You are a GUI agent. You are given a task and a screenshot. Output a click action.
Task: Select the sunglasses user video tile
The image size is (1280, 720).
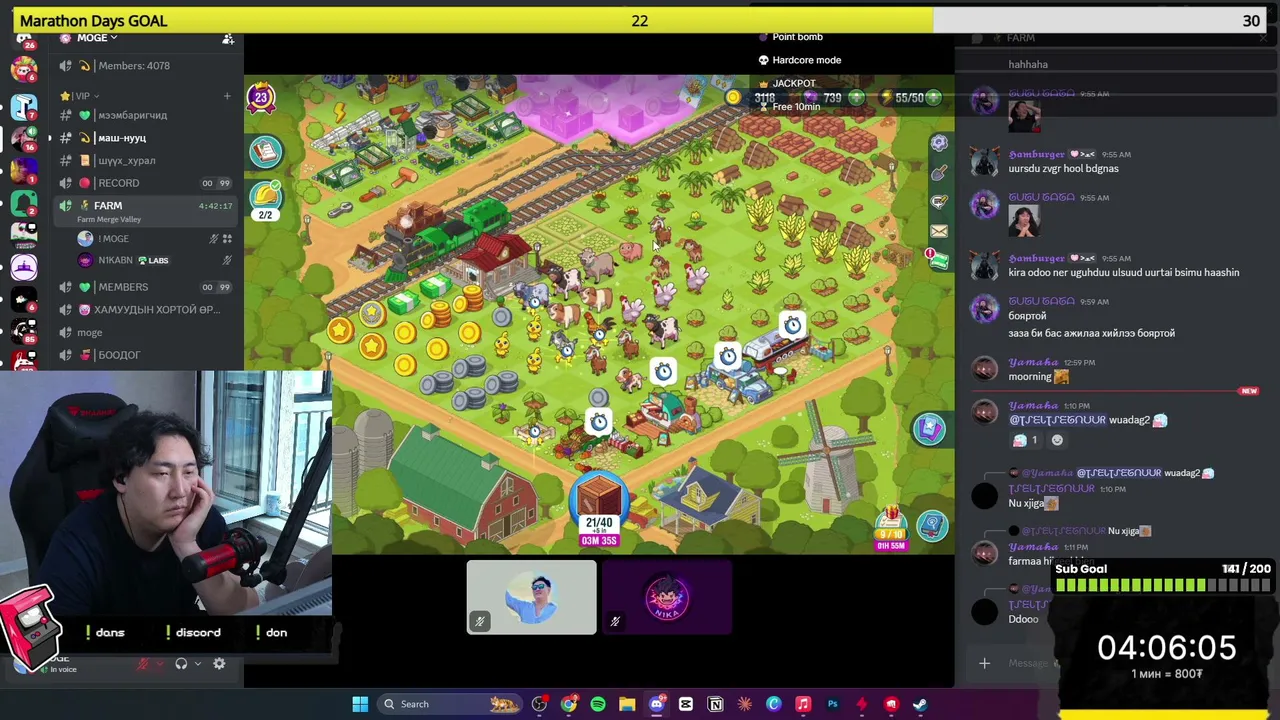coord(531,597)
